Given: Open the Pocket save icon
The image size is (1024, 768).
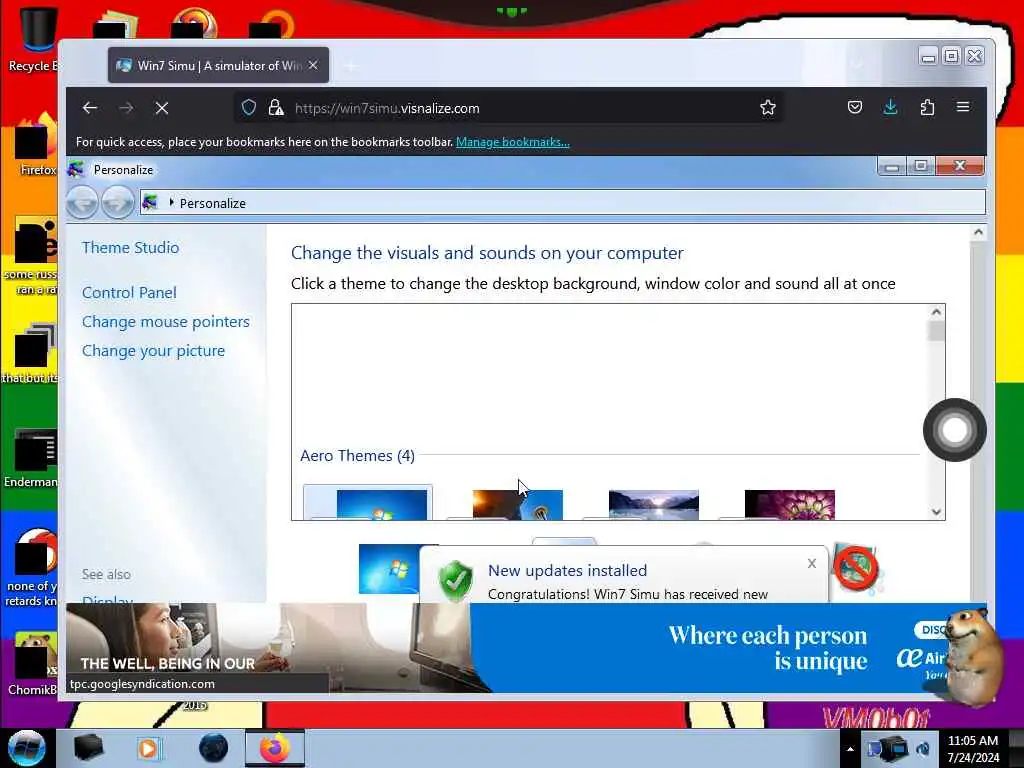Looking at the screenshot, I should [854, 108].
